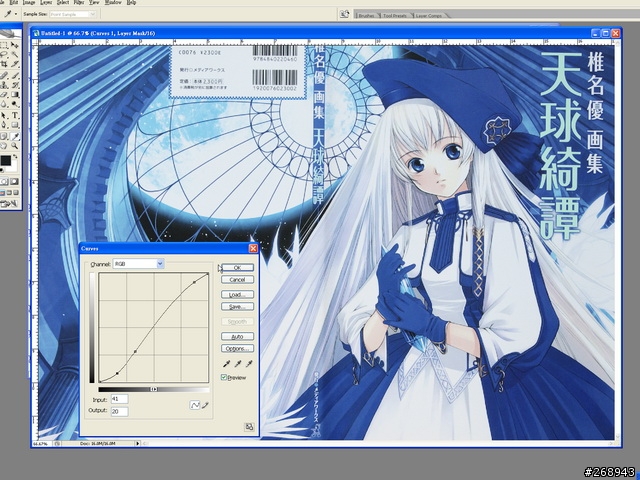Reset default colors small icon
This screenshot has height=480, width=640.
[x=2, y=170]
